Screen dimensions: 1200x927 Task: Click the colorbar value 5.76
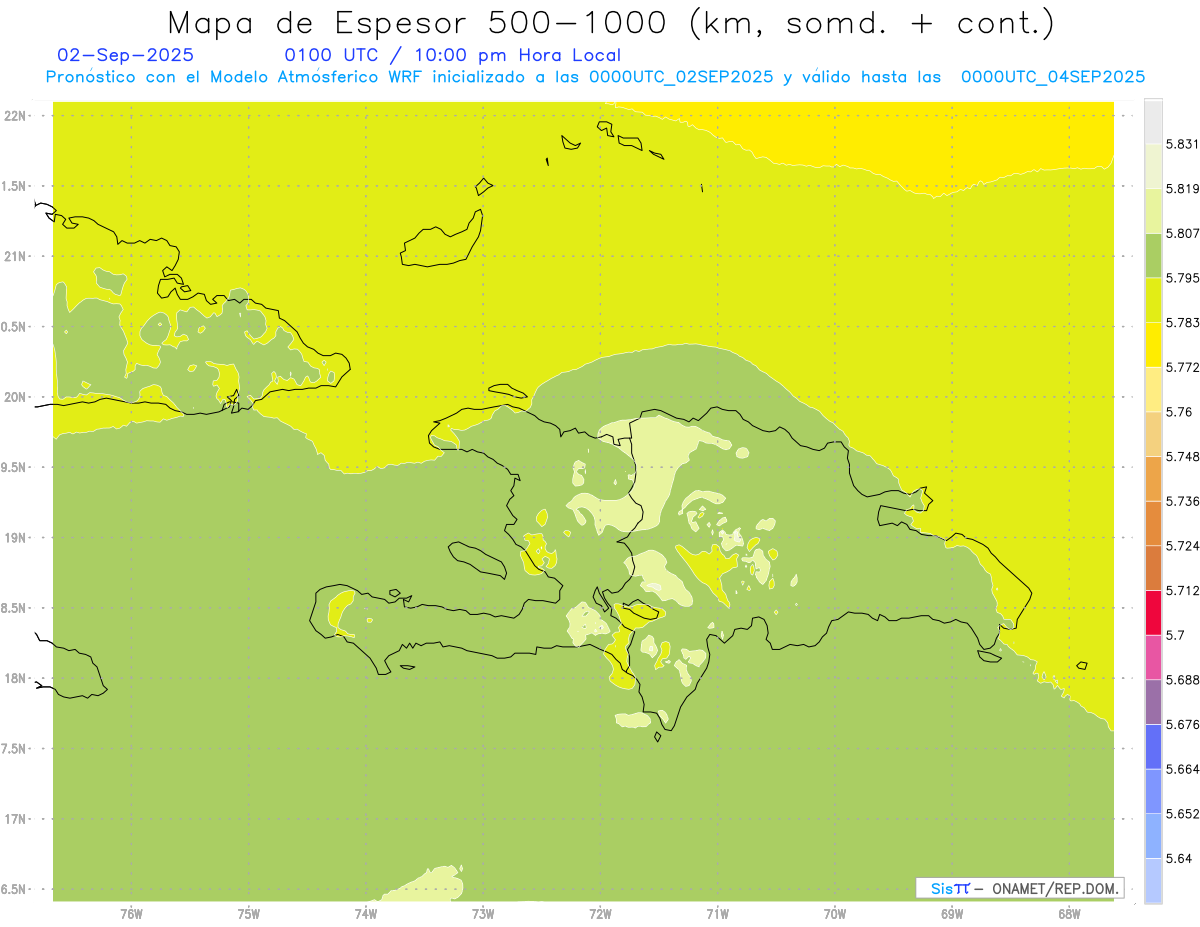[x=1179, y=412]
